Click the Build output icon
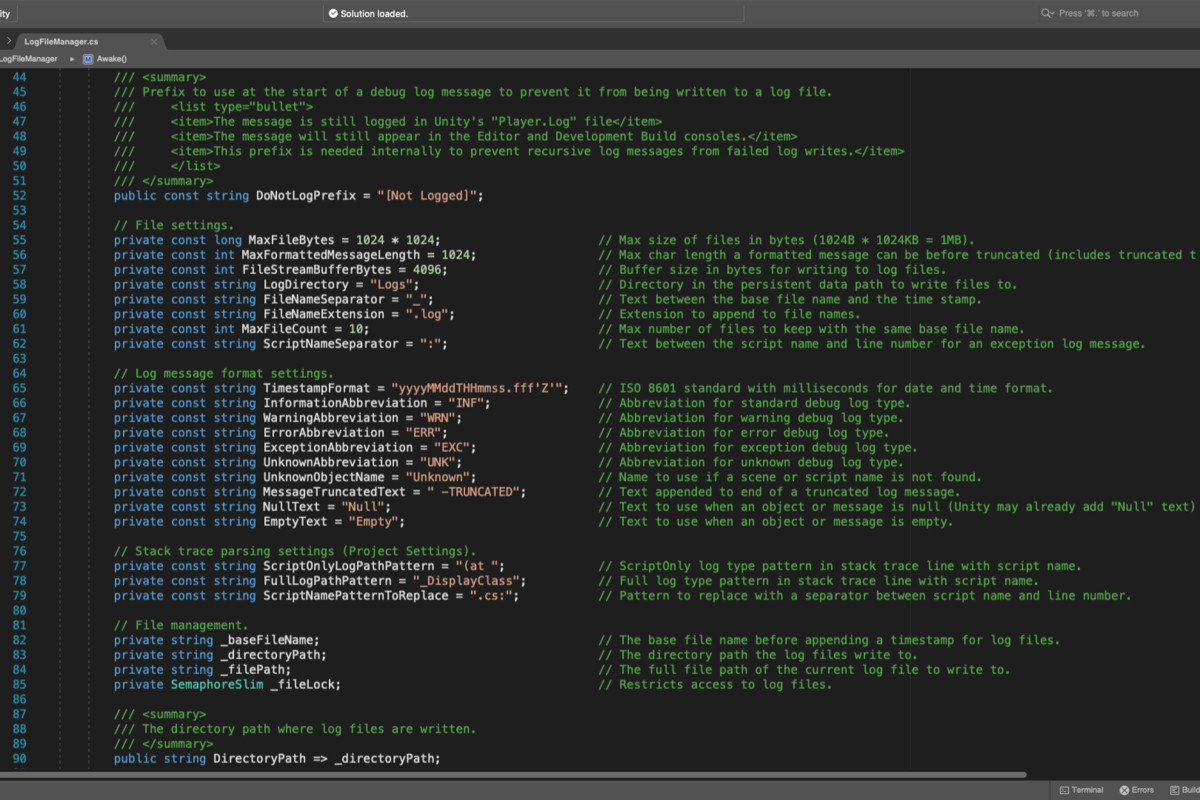Image resolution: width=1200 pixels, height=800 pixels. click(1173, 790)
